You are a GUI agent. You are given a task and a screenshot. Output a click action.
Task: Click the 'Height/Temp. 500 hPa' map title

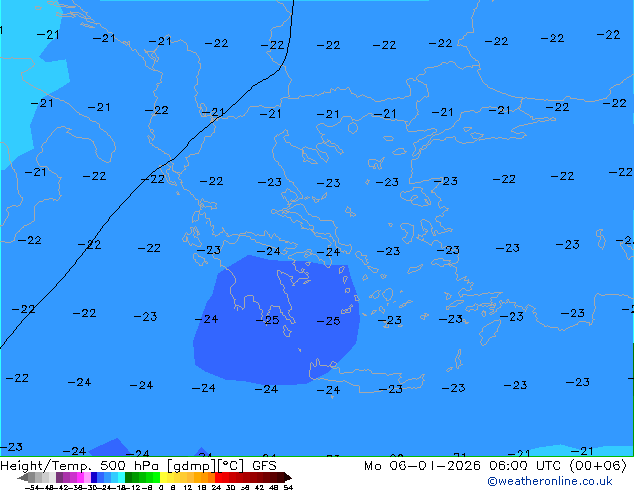[79, 466]
